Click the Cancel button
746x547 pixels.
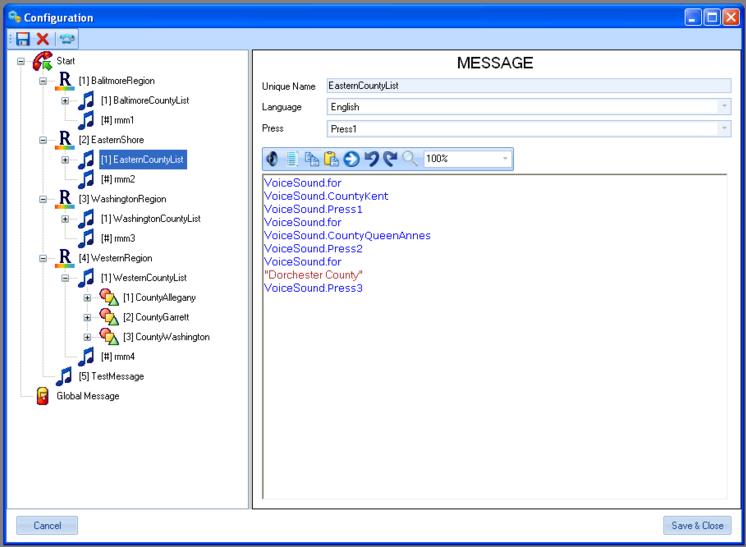coord(47,526)
